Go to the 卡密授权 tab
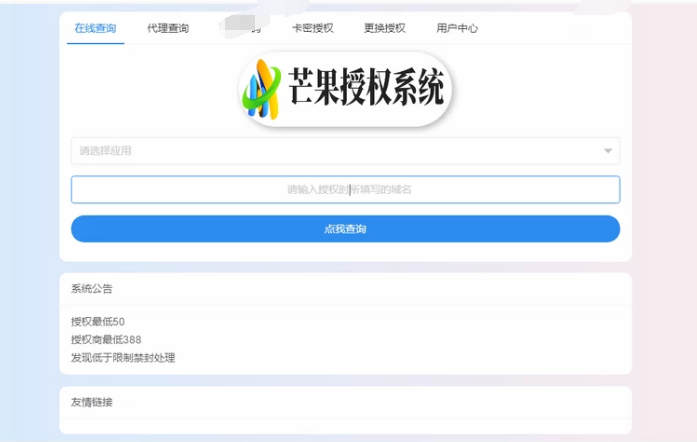697x442 pixels. pyautogui.click(x=312, y=28)
